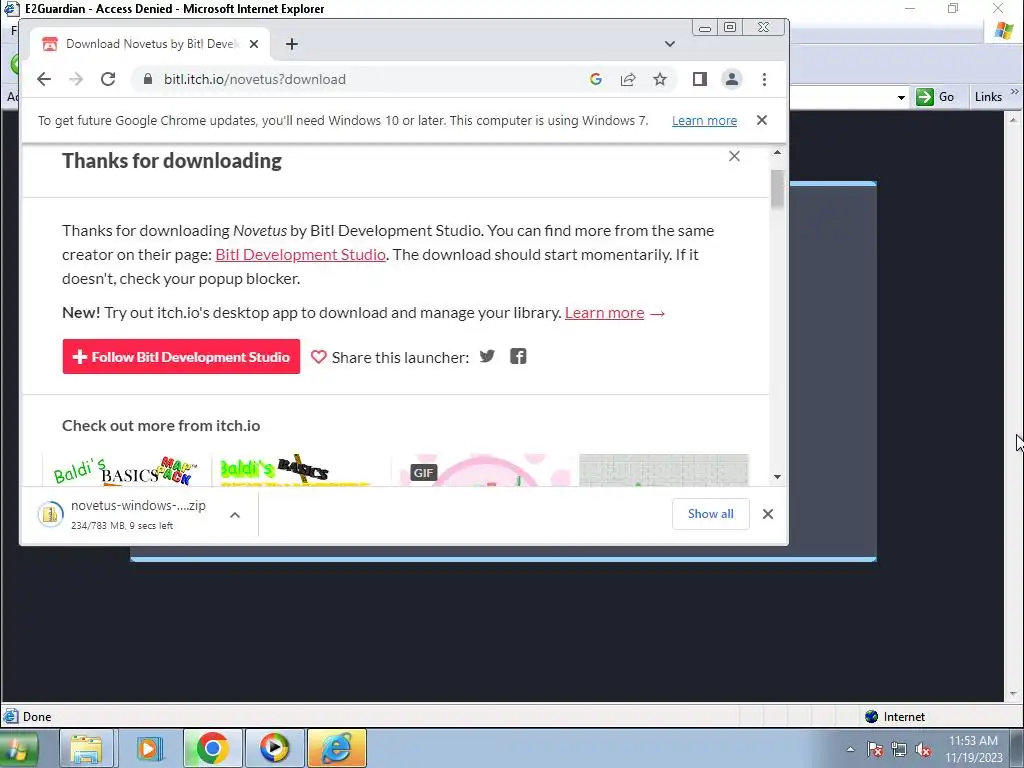Viewport: 1024px width, 768px height.
Task: Close the Thanks for downloading dialog
Action: point(734,156)
